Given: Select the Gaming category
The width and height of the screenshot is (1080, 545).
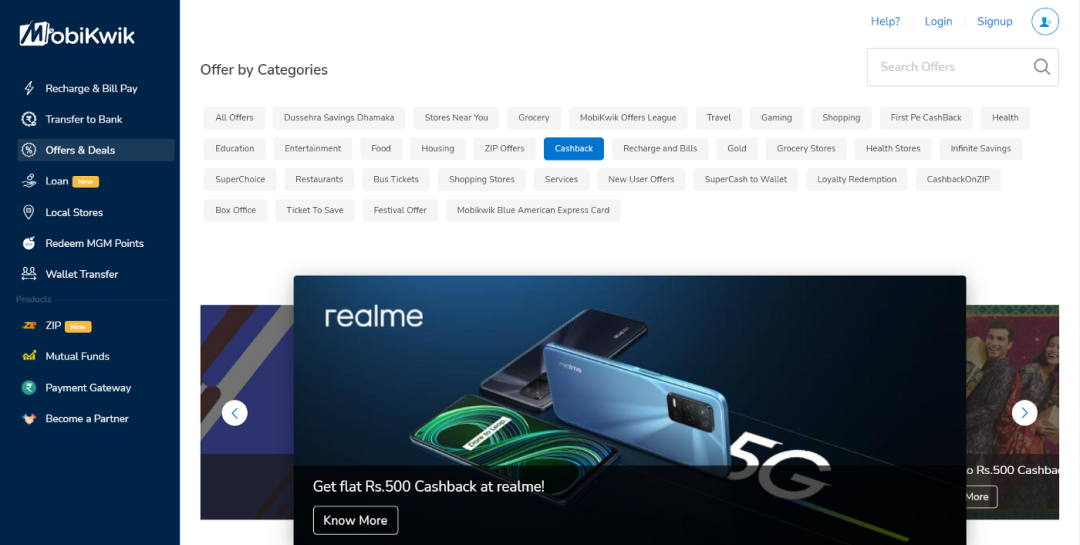Looking at the screenshot, I should (776, 118).
